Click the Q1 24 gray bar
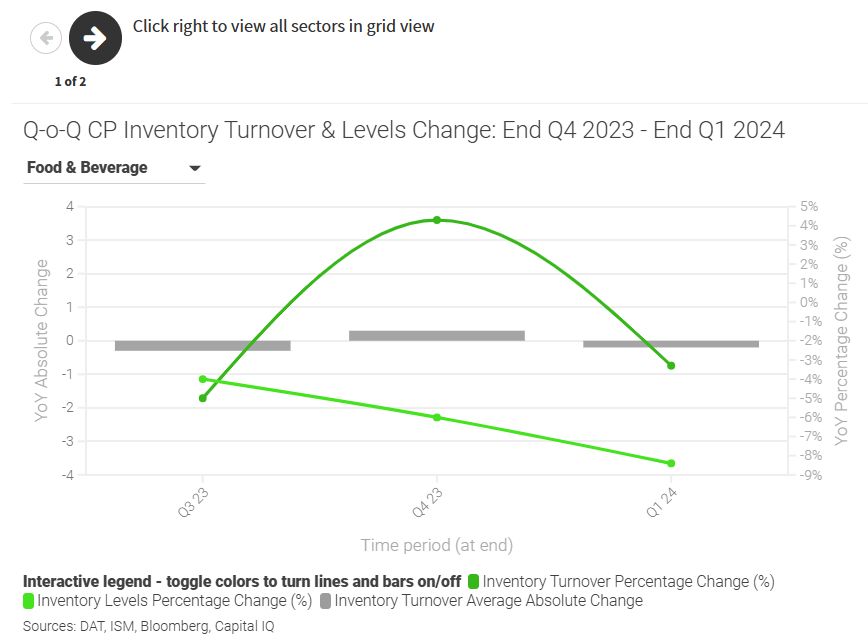 point(671,344)
